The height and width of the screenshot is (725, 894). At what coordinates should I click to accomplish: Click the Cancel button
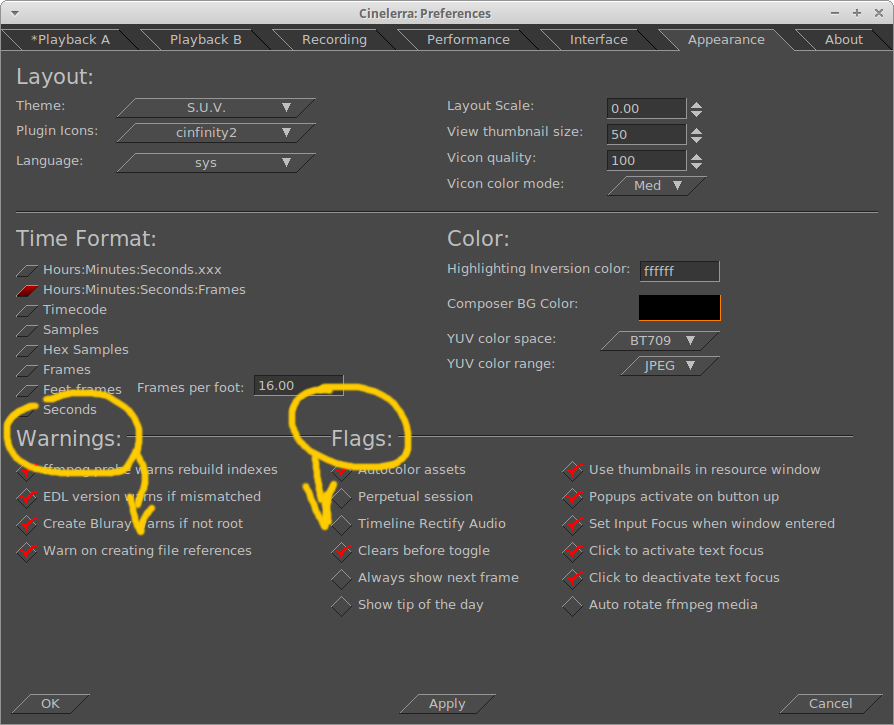pos(830,704)
